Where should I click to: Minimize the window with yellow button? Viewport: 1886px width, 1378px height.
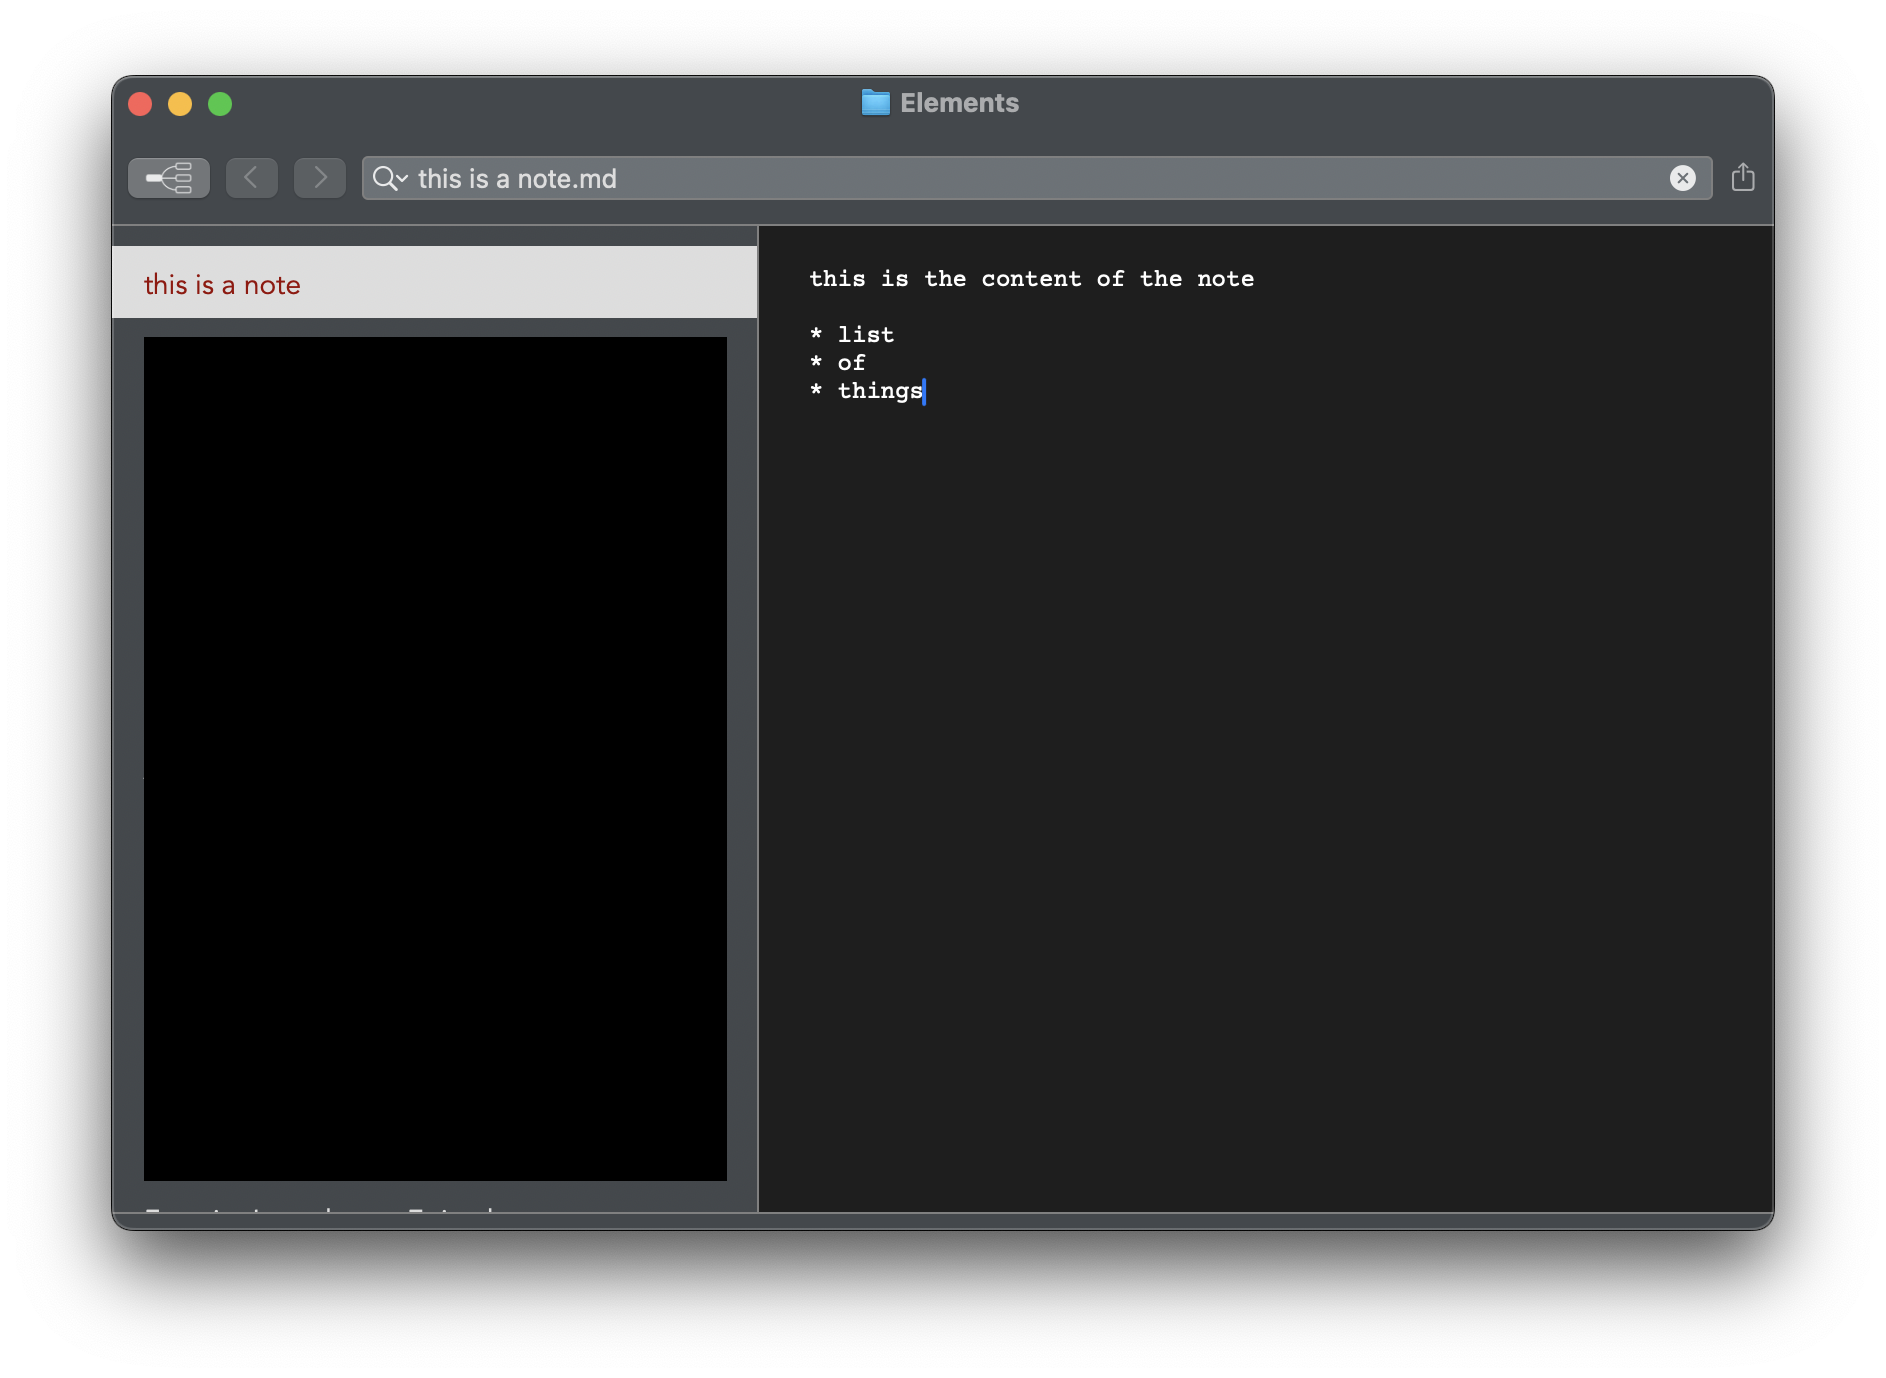pyautogui.click(x=180, y=104)
